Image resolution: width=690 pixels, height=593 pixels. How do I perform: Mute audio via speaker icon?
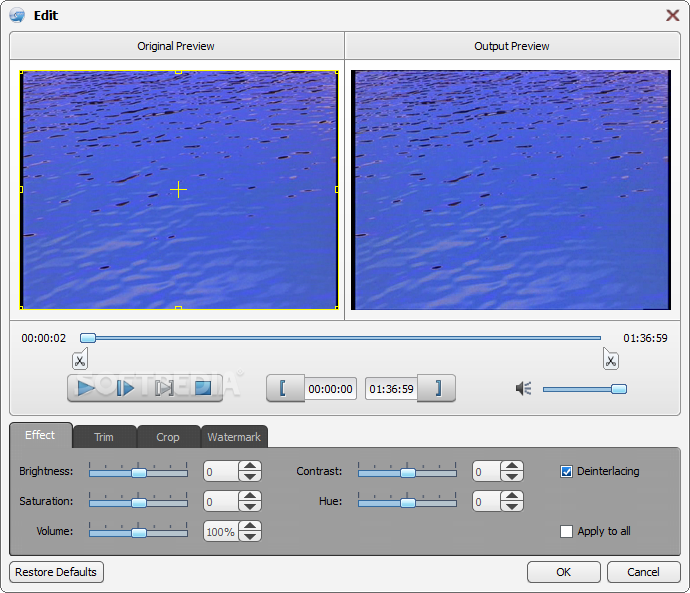click(x=524, y=388)
